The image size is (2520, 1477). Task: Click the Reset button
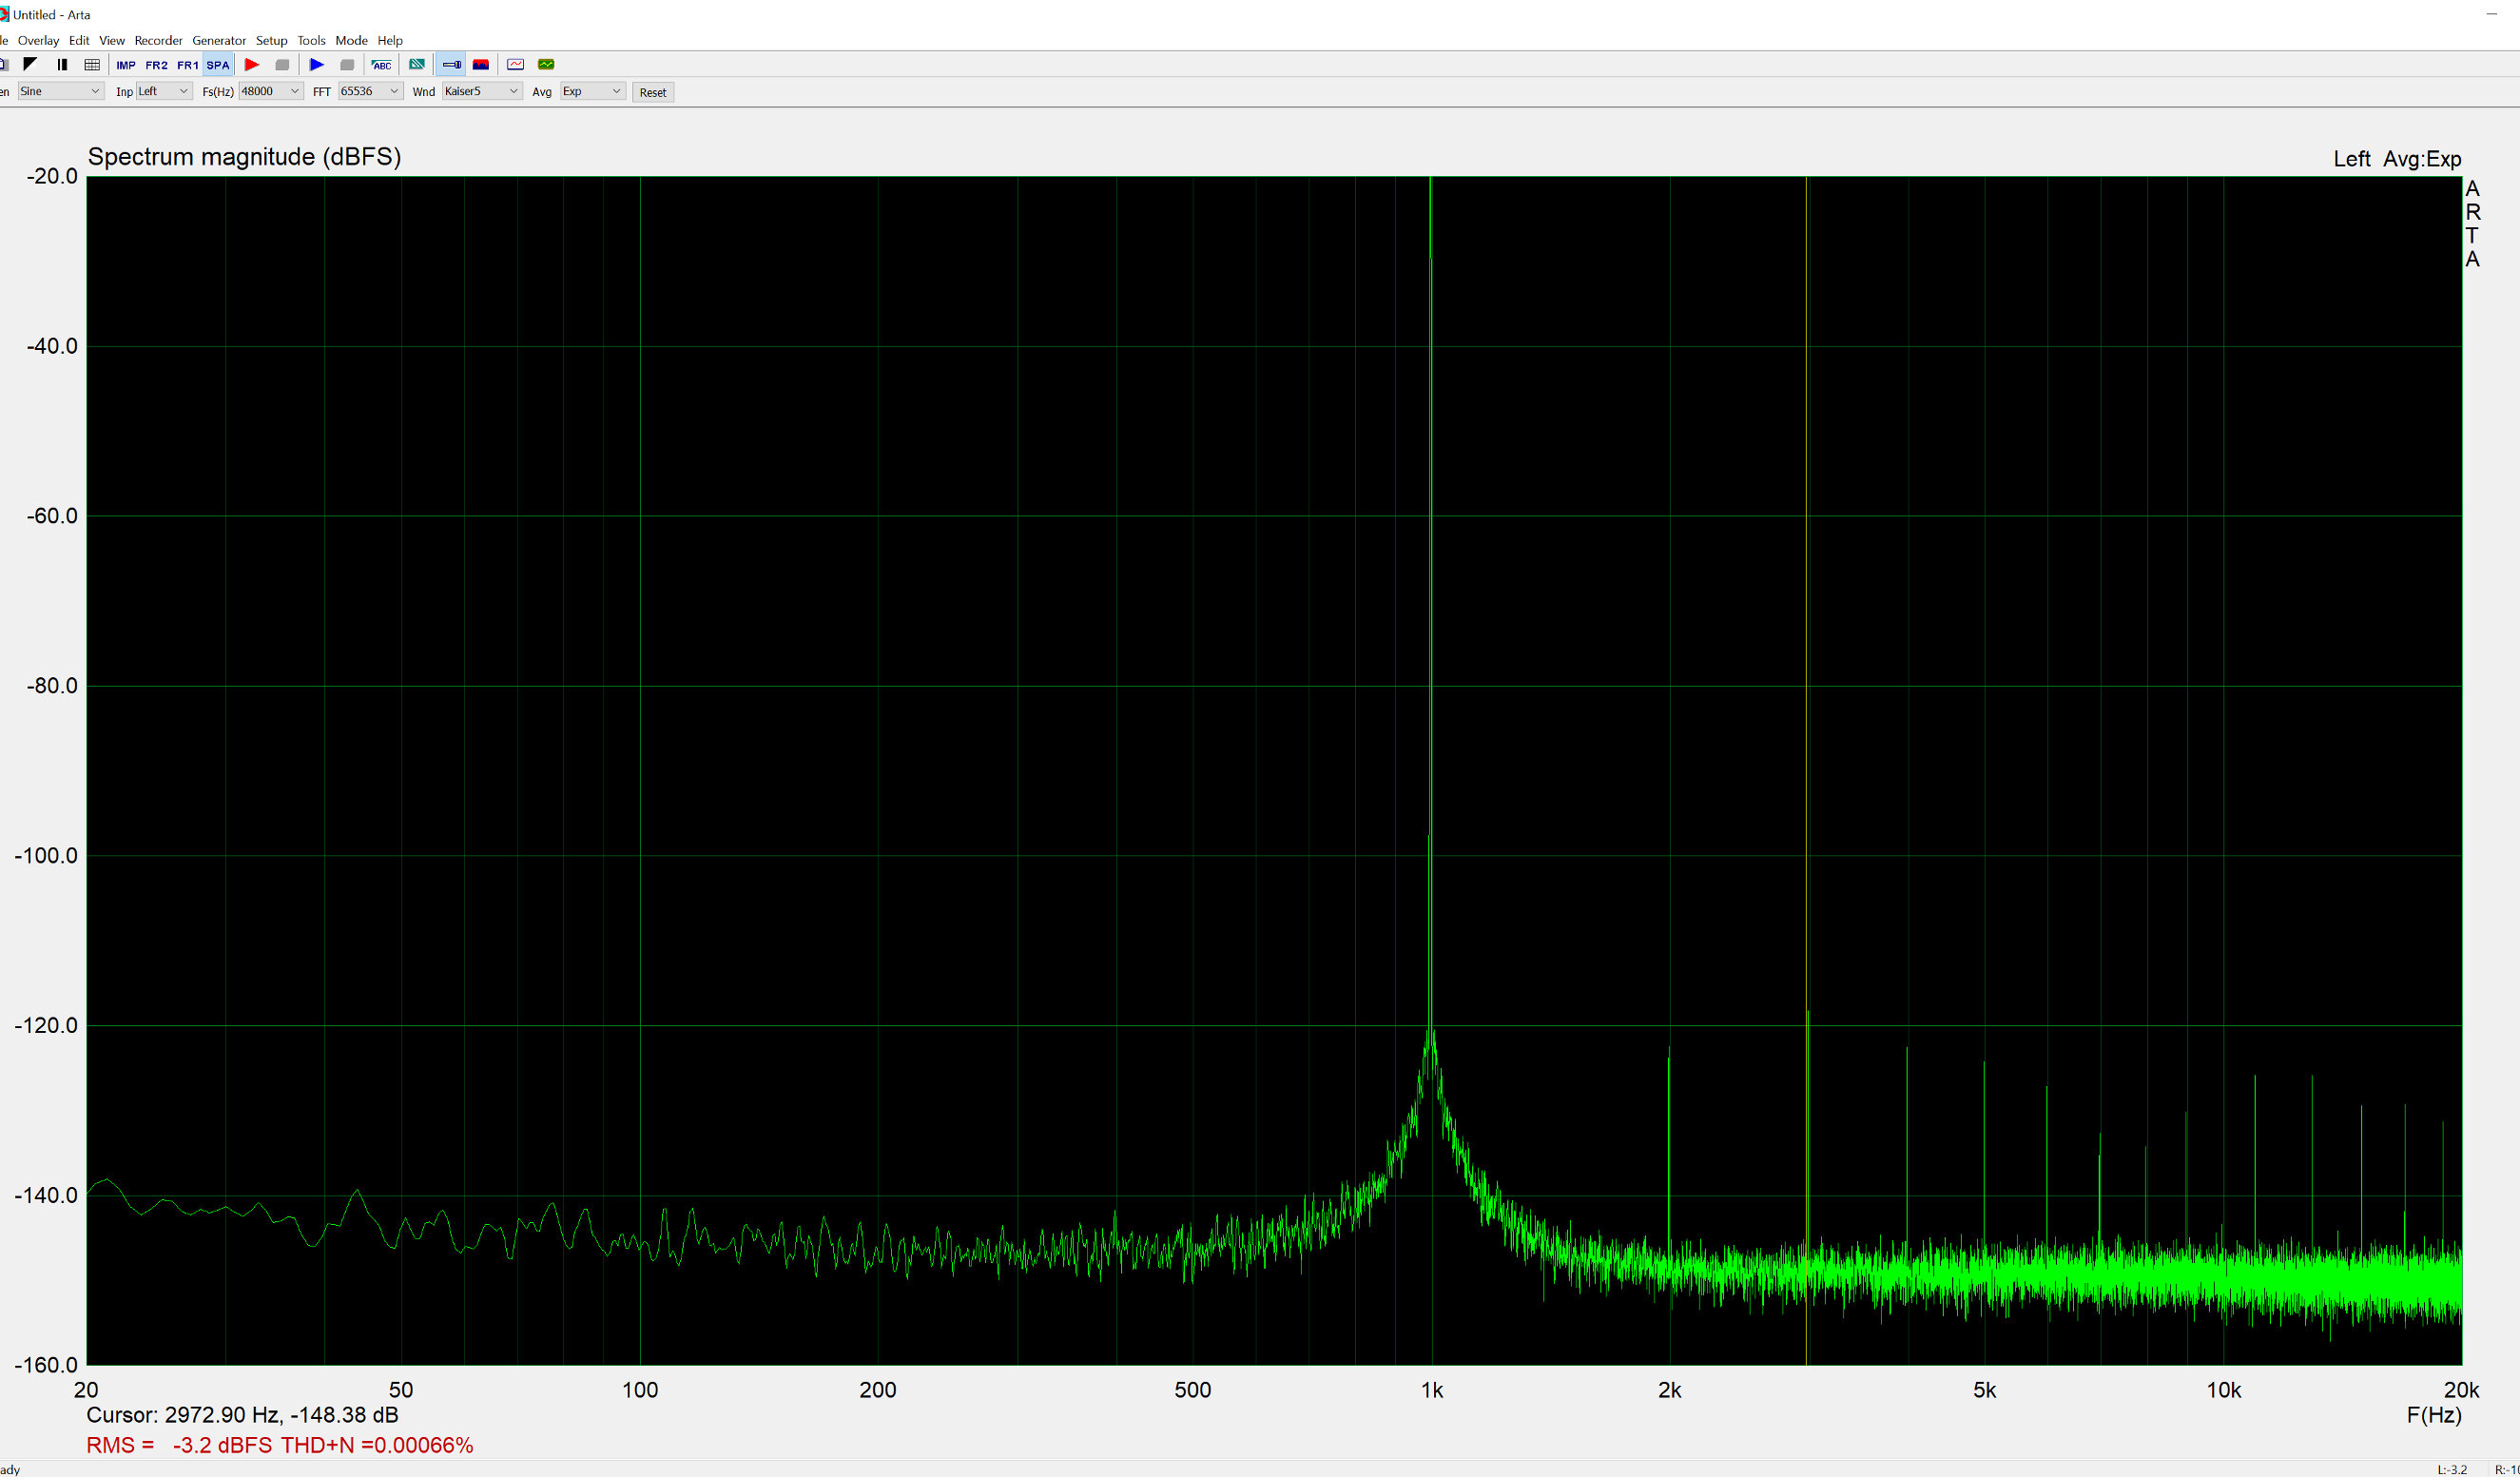click(653, 92)
